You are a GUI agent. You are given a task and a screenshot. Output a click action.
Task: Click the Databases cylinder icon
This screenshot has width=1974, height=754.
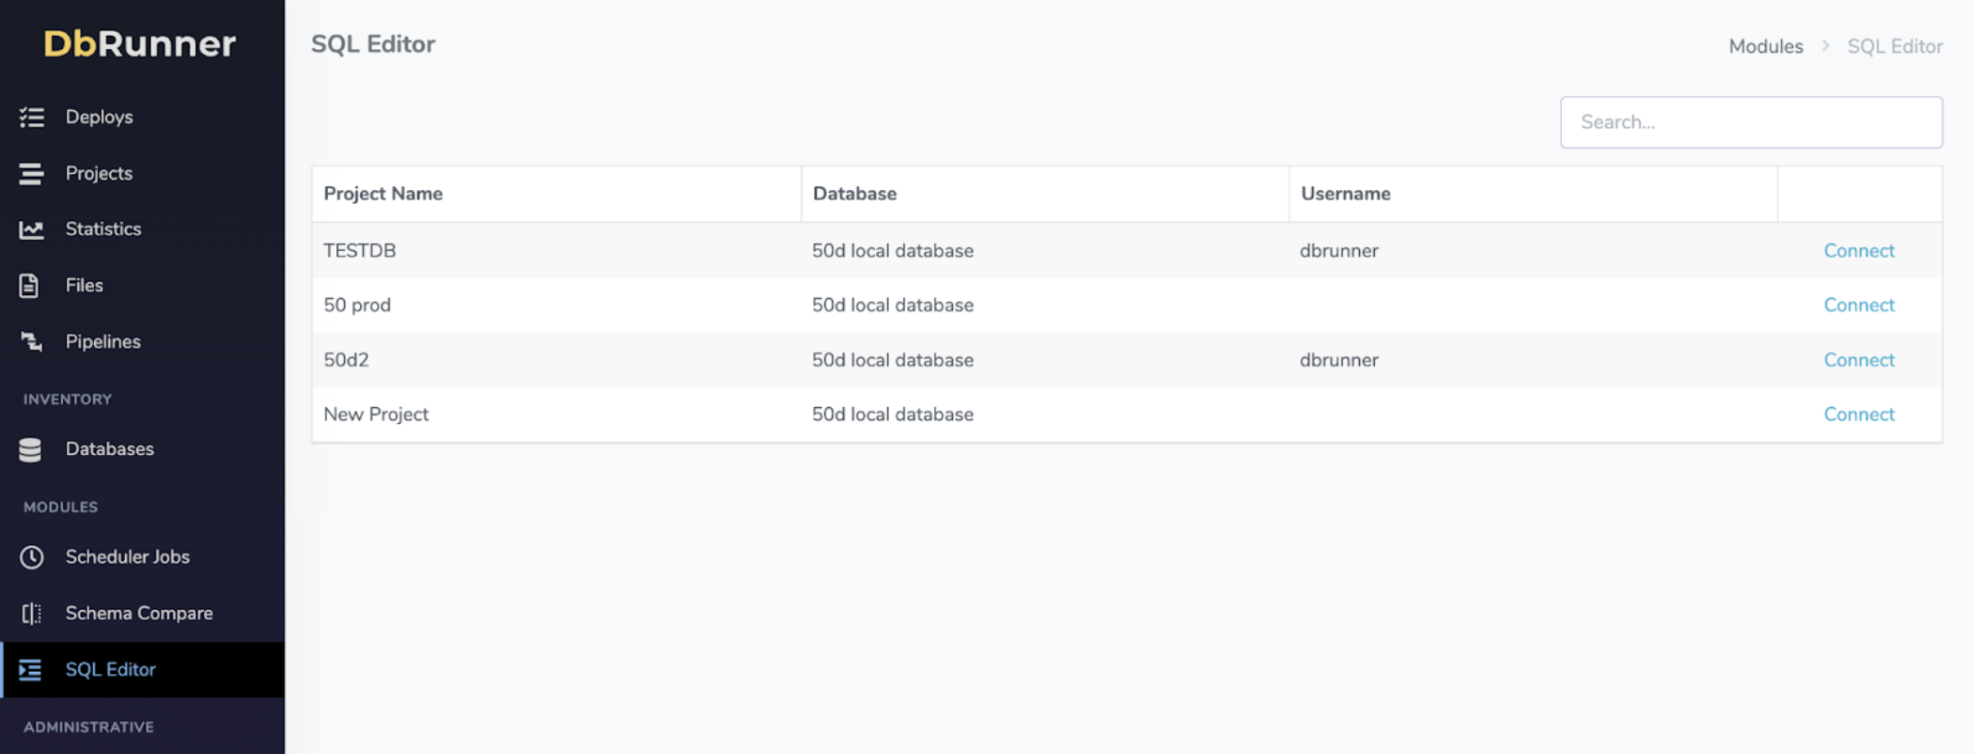click(31, 450)
